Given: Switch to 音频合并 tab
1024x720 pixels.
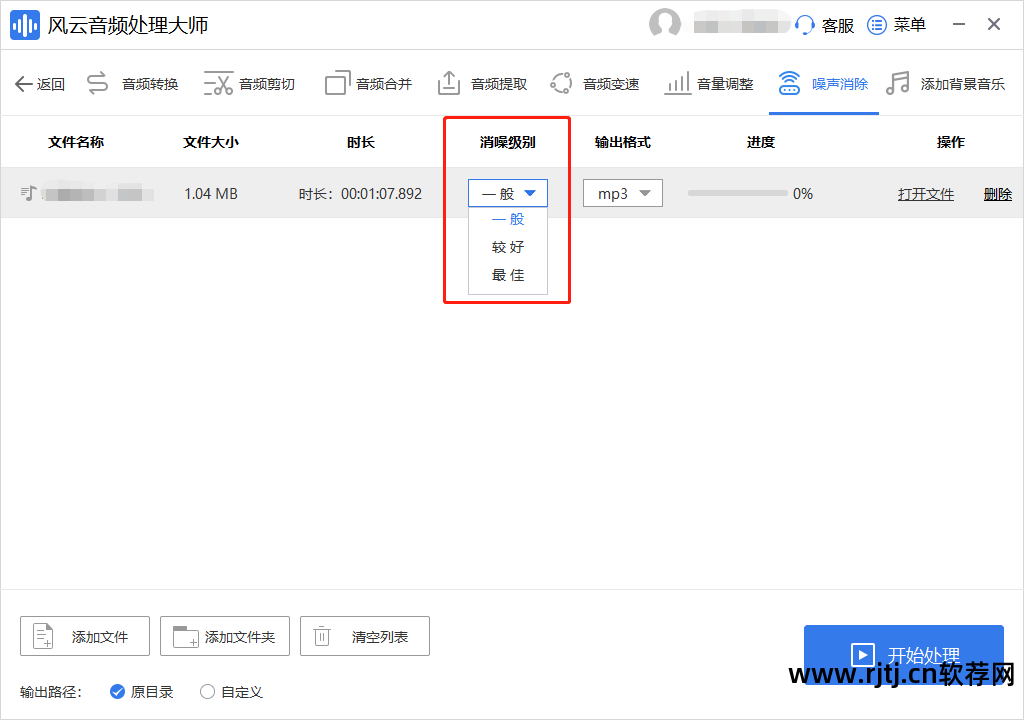Looking at the screenshot, I should click(x=368, y=84).
